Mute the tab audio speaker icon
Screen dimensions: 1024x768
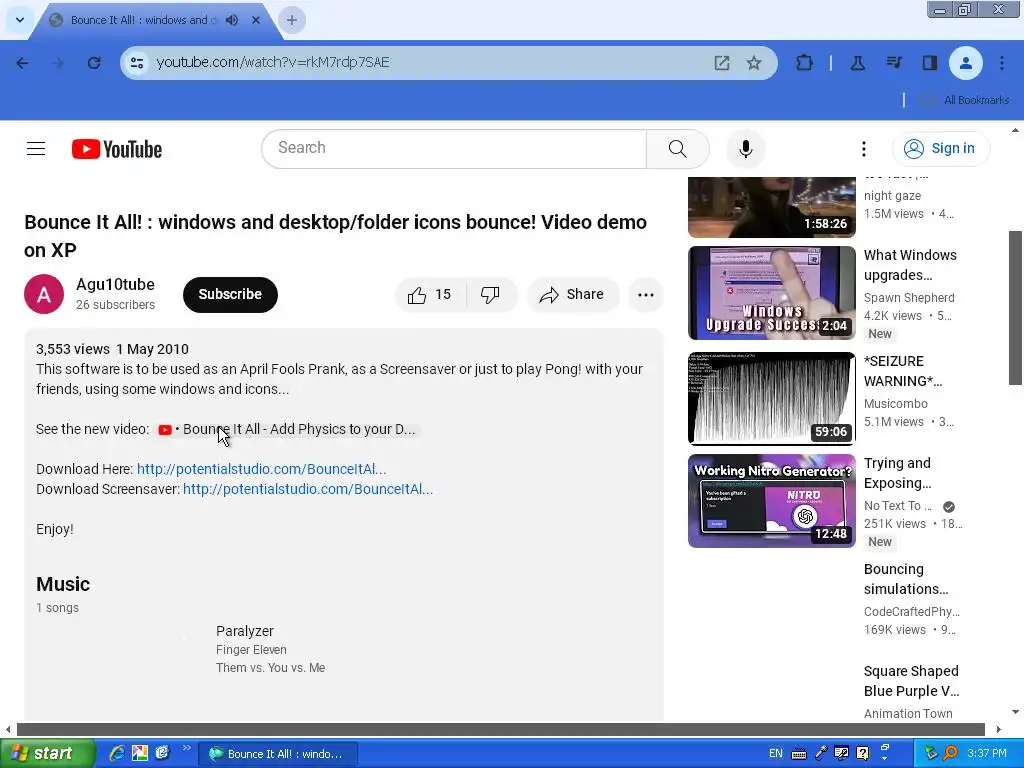tap(232, 20)
